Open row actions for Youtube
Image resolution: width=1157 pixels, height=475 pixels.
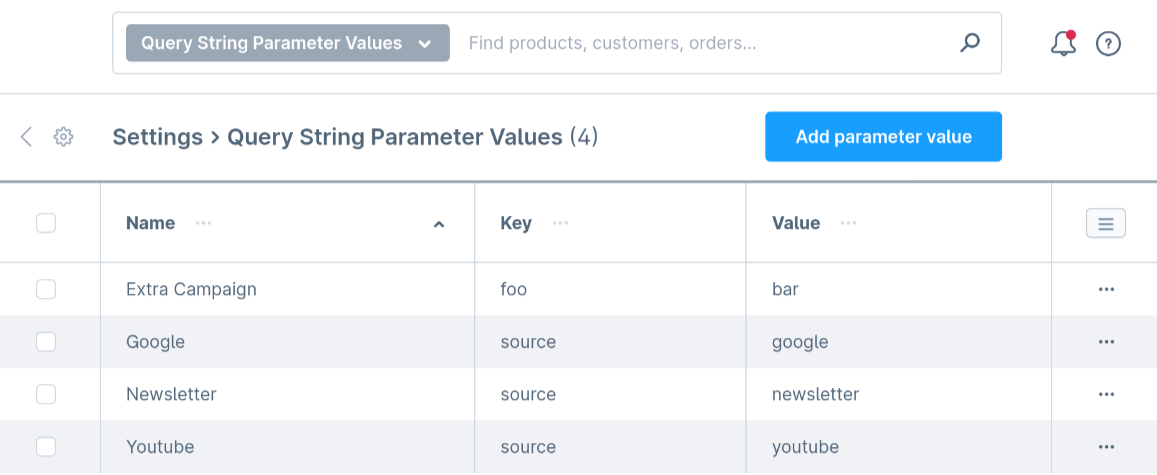coord(1106,447)
